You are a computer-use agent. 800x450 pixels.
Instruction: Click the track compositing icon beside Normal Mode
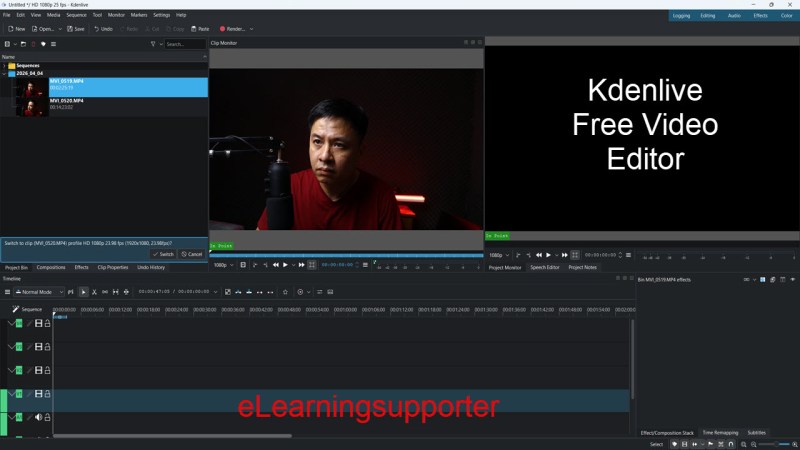[70, 292]
